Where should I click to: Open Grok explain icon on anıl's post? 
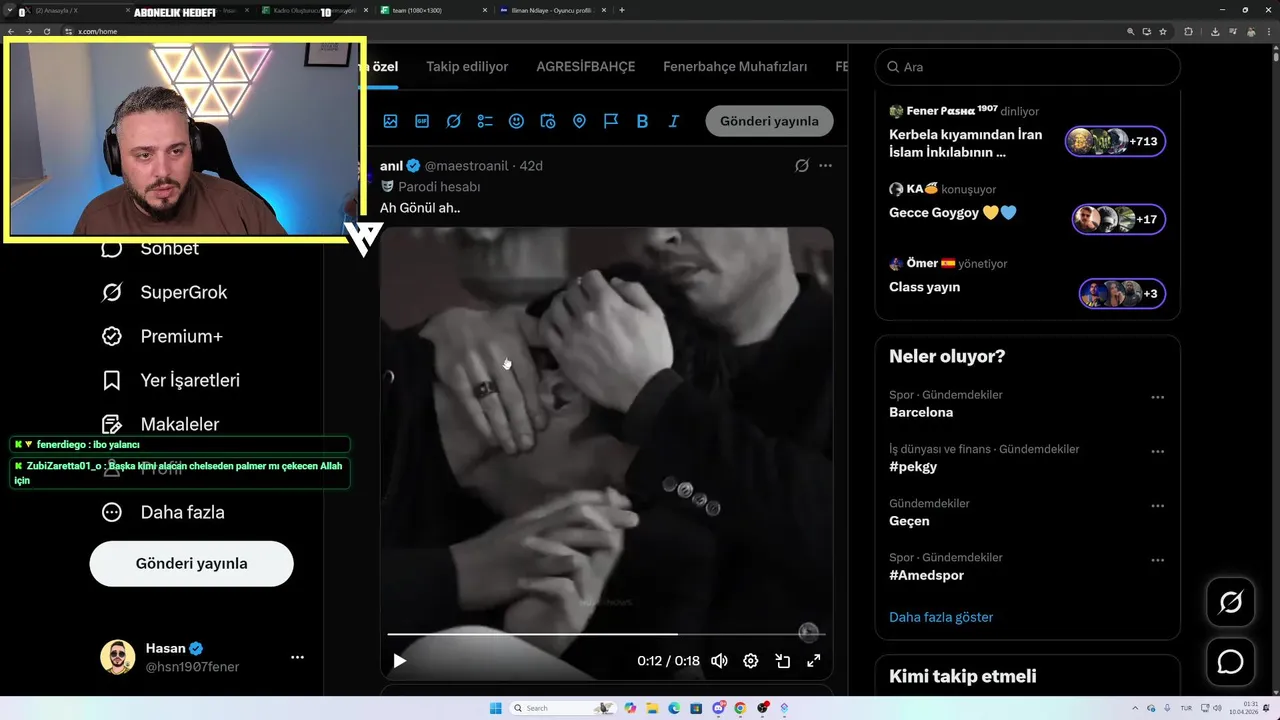point(801,166)
